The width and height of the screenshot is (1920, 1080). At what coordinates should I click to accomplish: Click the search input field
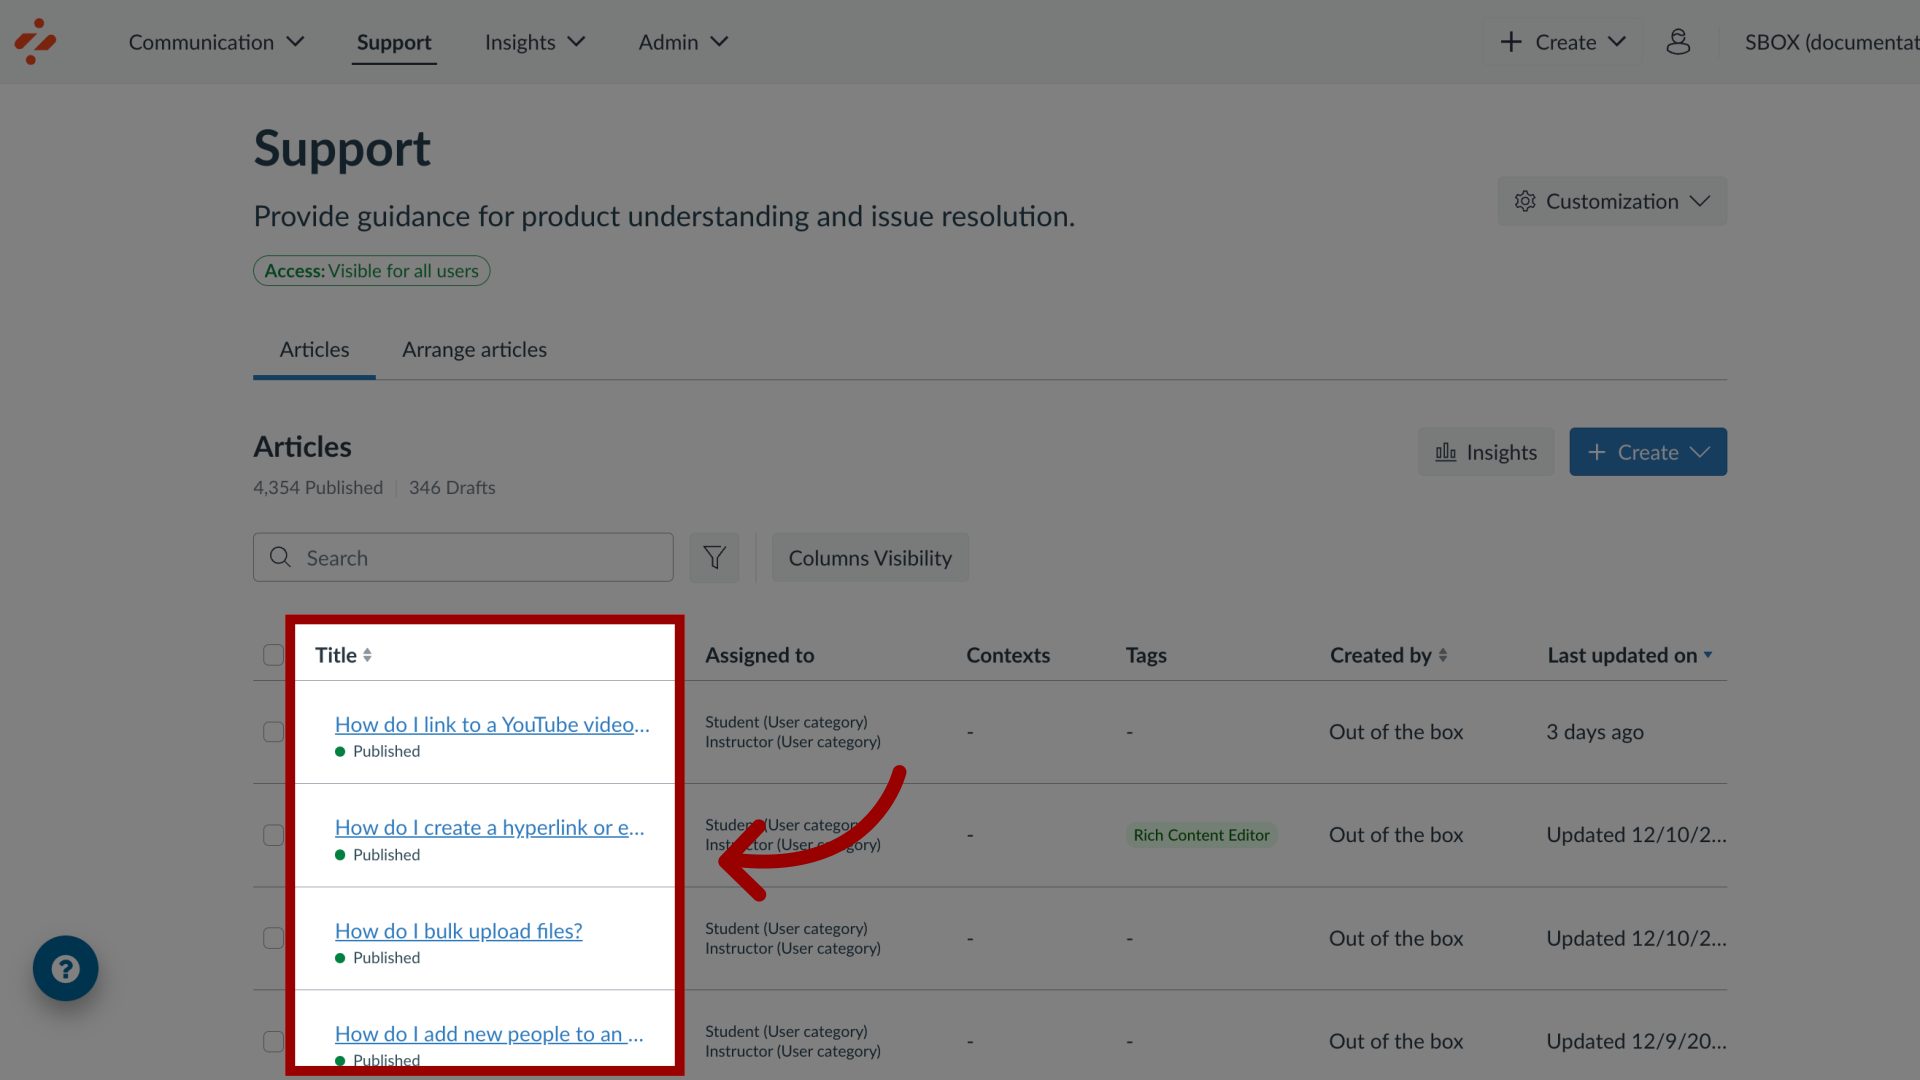463,556
